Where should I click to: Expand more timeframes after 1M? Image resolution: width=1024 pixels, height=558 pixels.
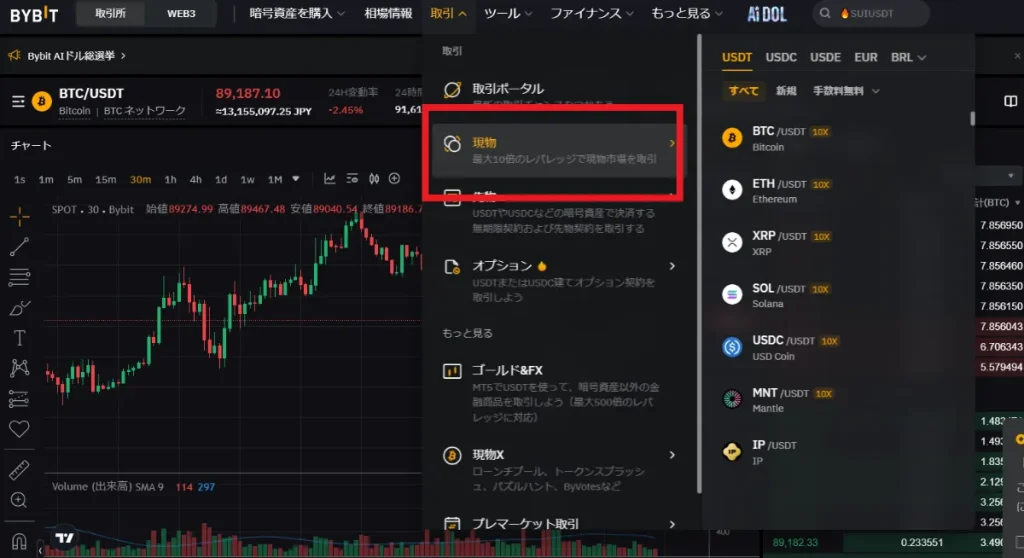point(296,178)
